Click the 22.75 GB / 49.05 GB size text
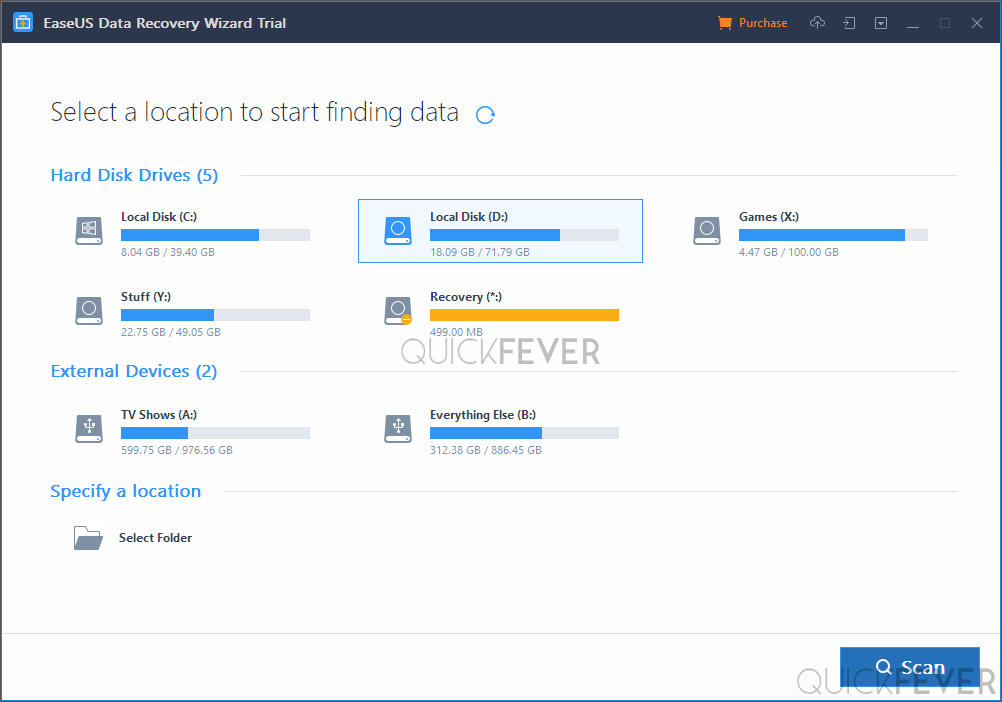This screenshot has width=1002, height=702. [x=171, y=332]
